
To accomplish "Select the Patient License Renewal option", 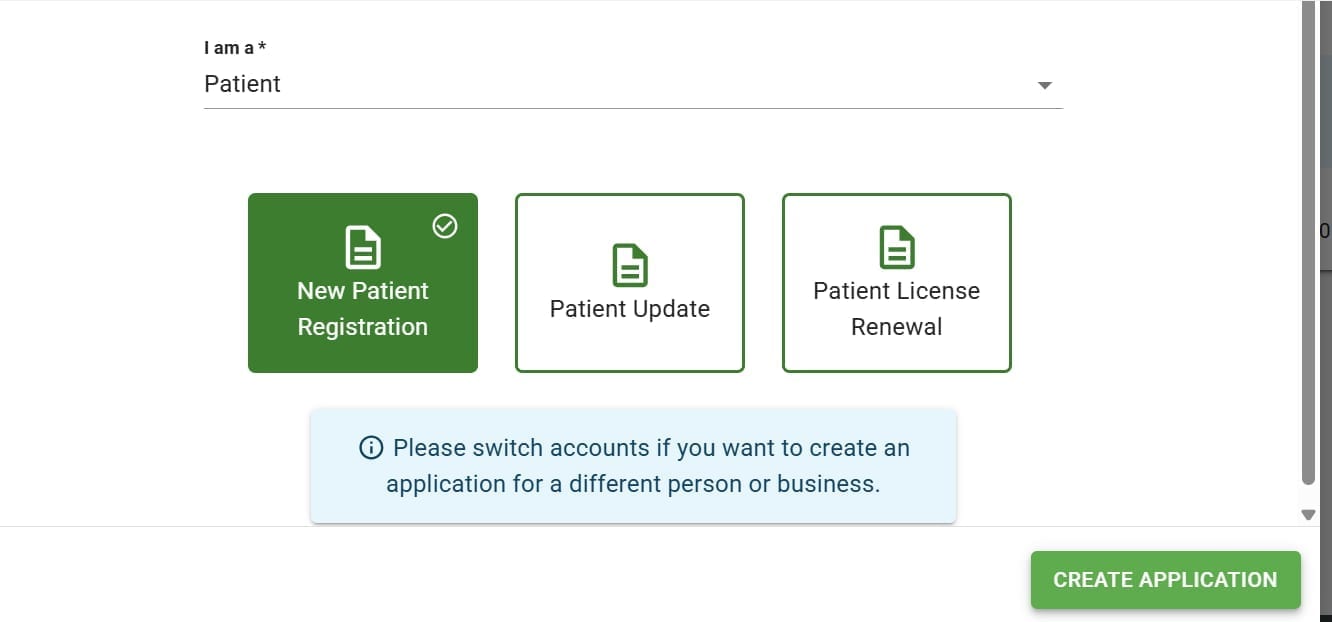I will coord(896,283).
